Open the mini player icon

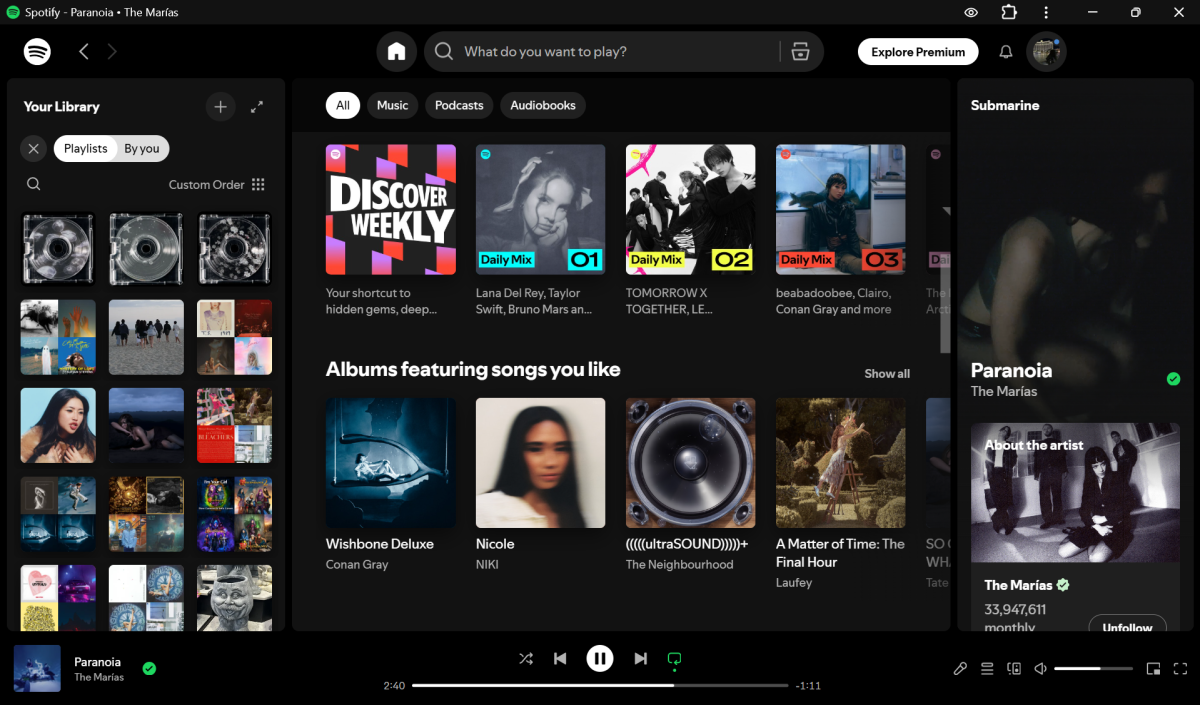(x=1153, y=669)
